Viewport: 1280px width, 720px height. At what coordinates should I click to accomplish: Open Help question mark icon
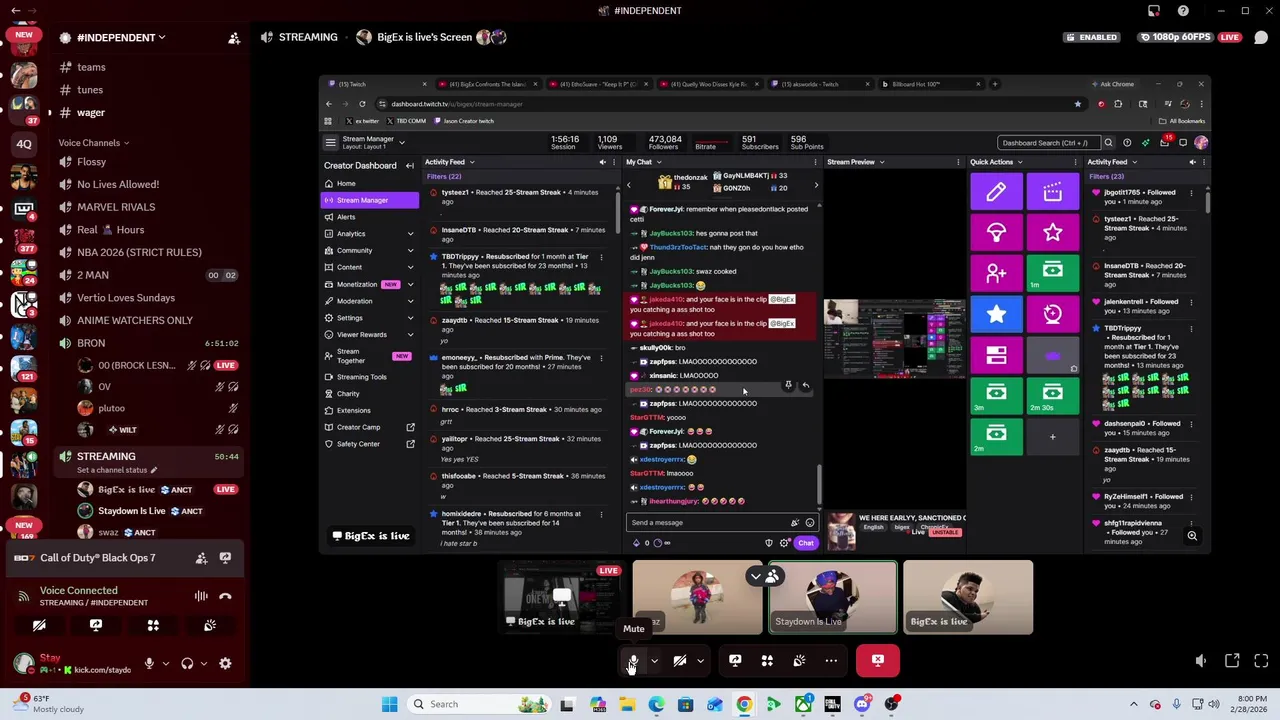[x=1183, y=11]
